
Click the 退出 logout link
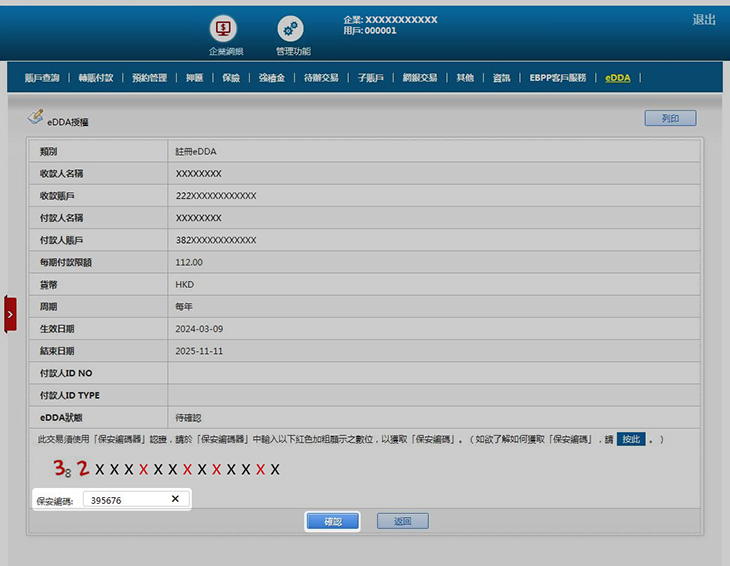[704, 20]
